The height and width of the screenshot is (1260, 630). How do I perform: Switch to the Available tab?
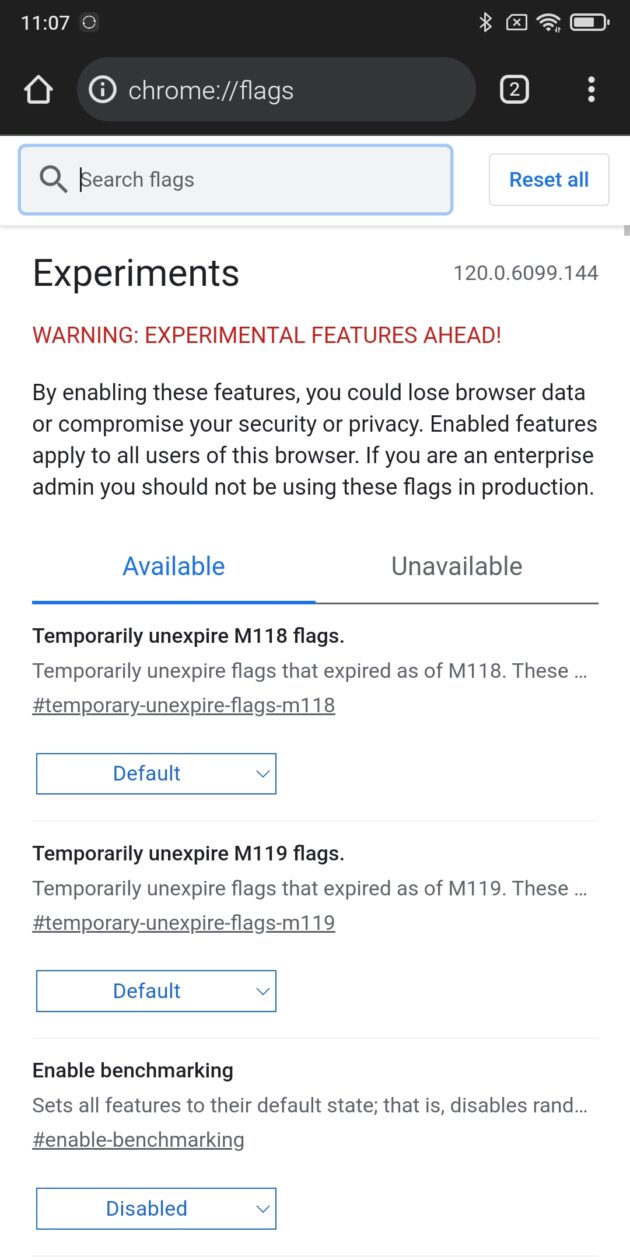tap(174, 566)
